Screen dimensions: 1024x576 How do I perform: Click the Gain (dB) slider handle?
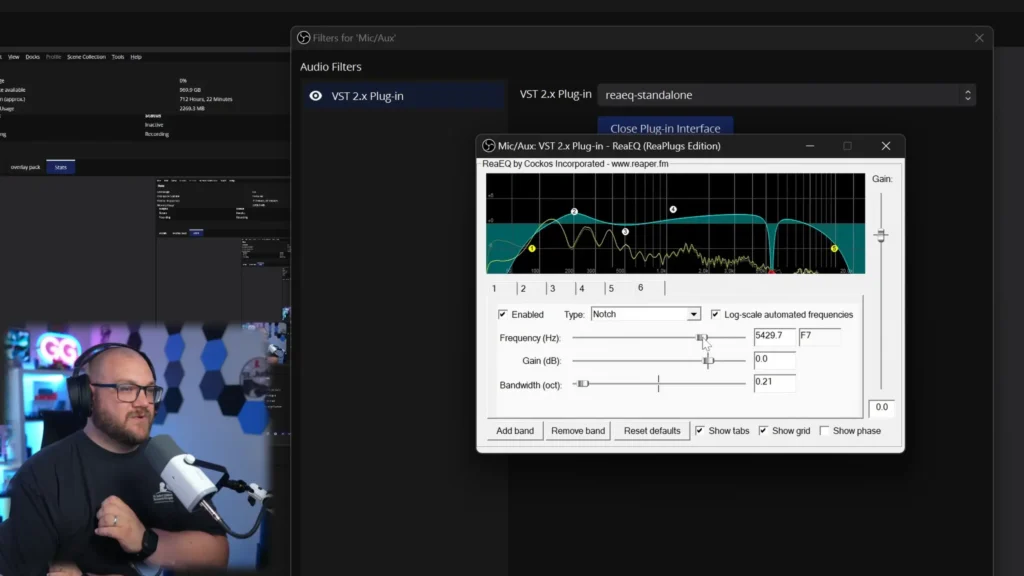(709, 360)
